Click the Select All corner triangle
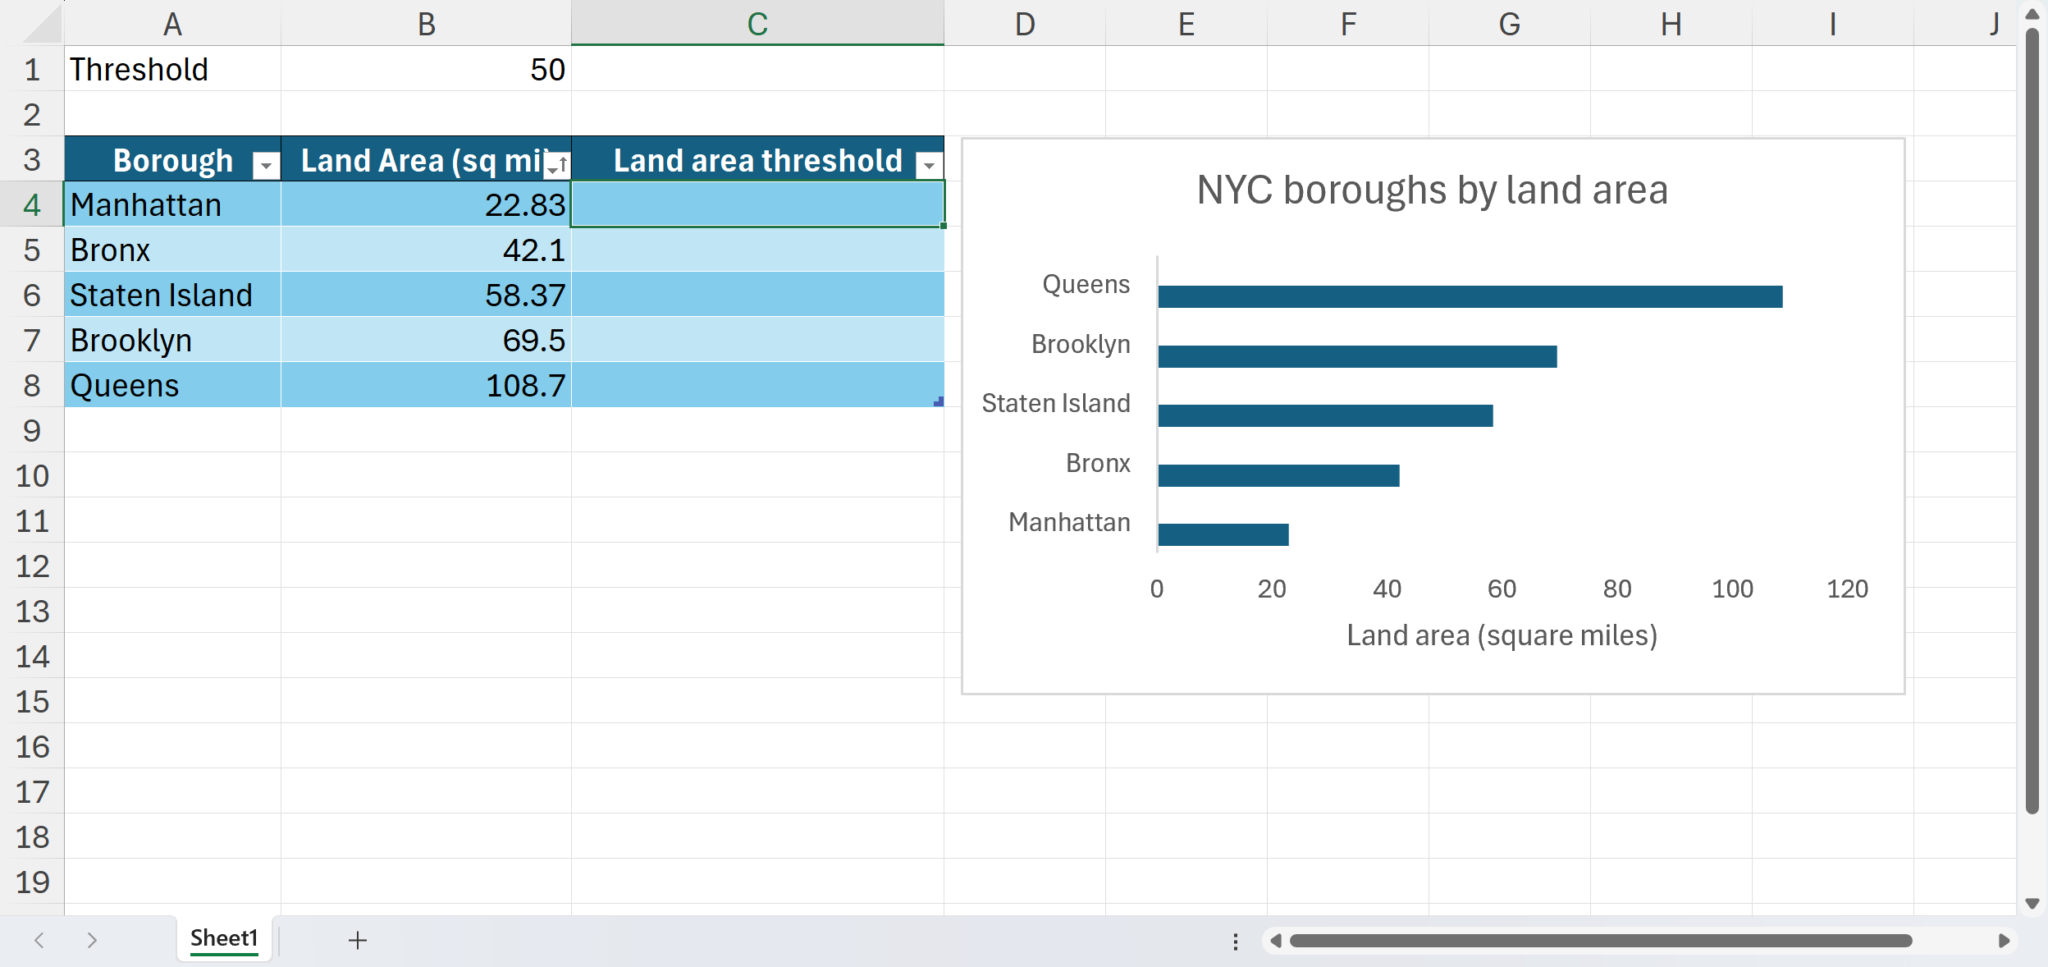Screen dimensions: 2048x967 click(43, 25)
